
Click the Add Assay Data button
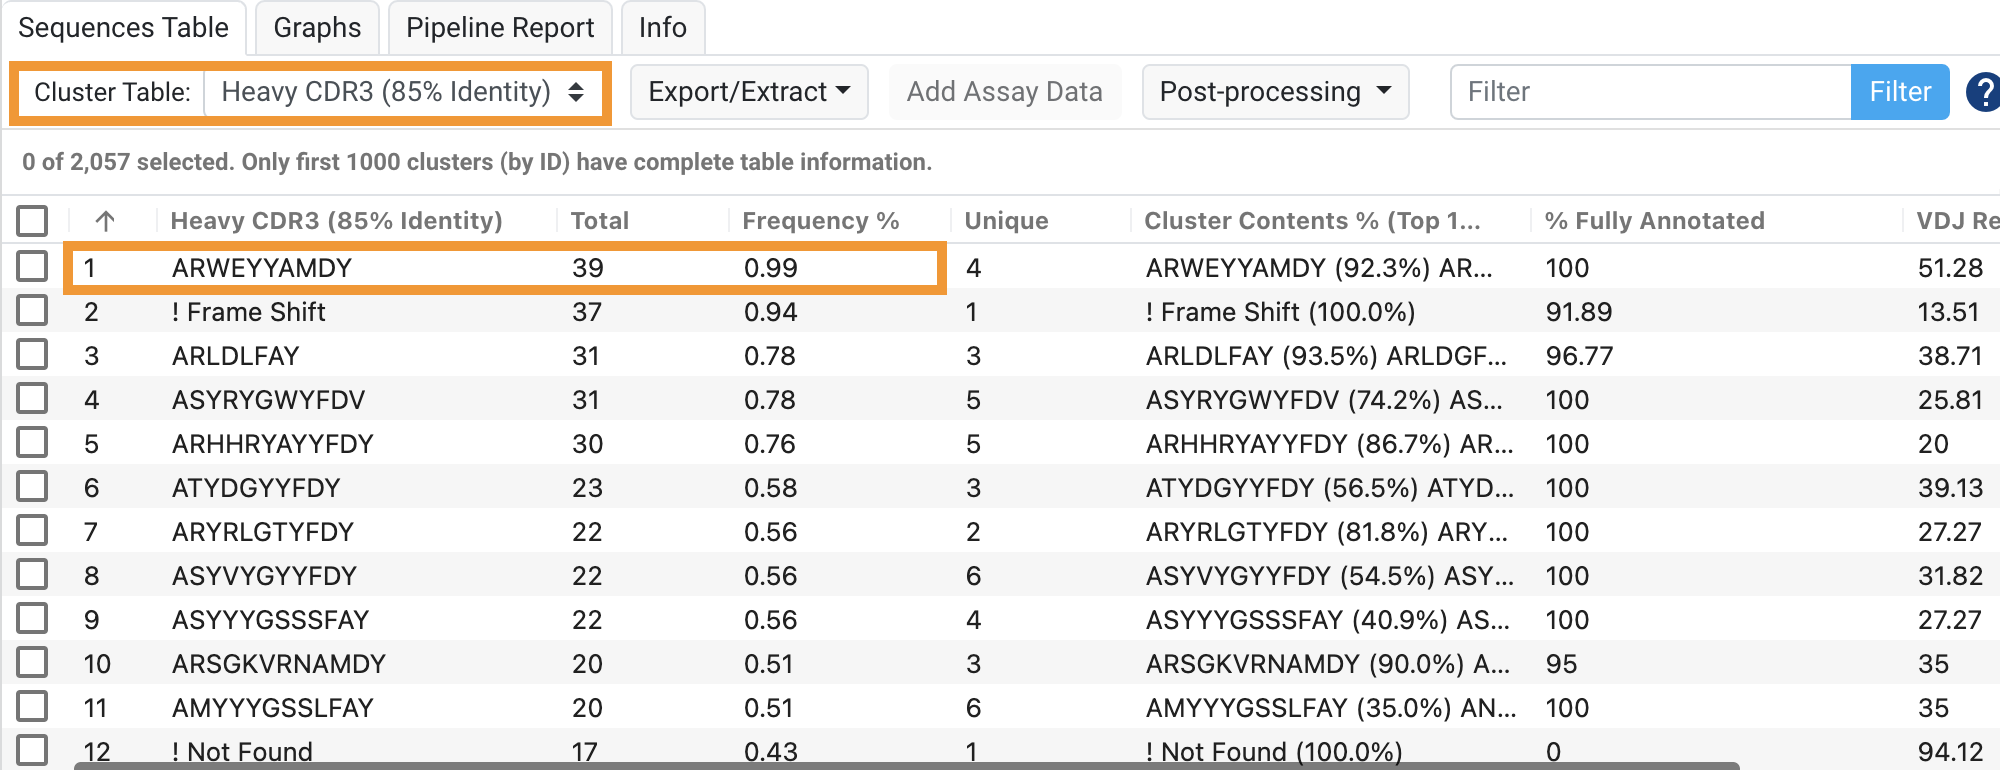click(x=1004, y=92)
